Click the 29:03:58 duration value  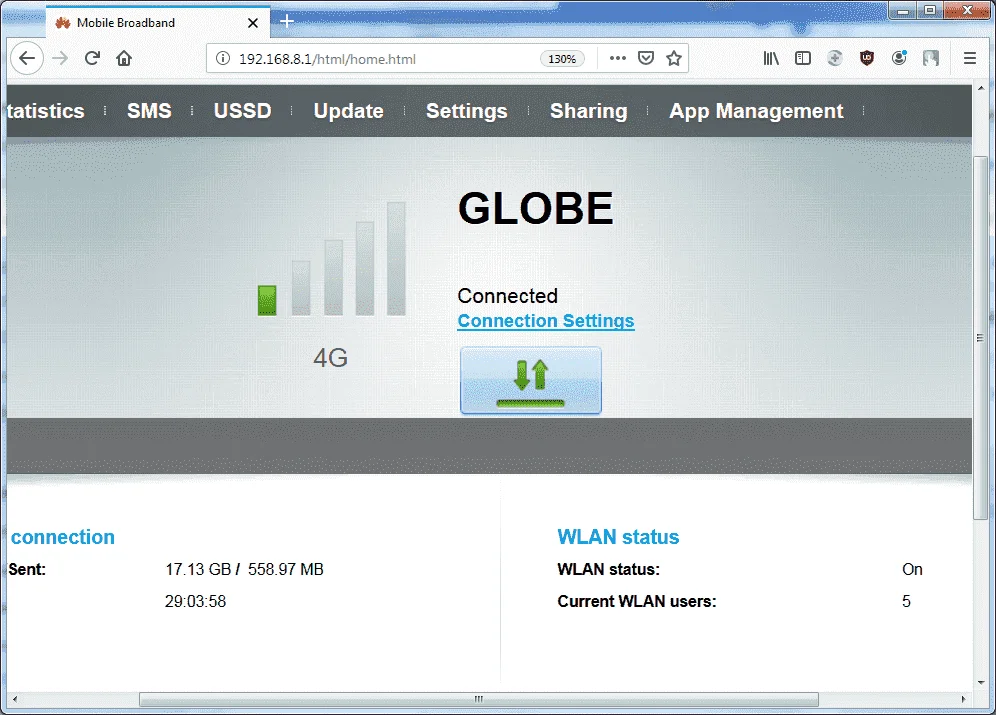[x=196, y=601]
